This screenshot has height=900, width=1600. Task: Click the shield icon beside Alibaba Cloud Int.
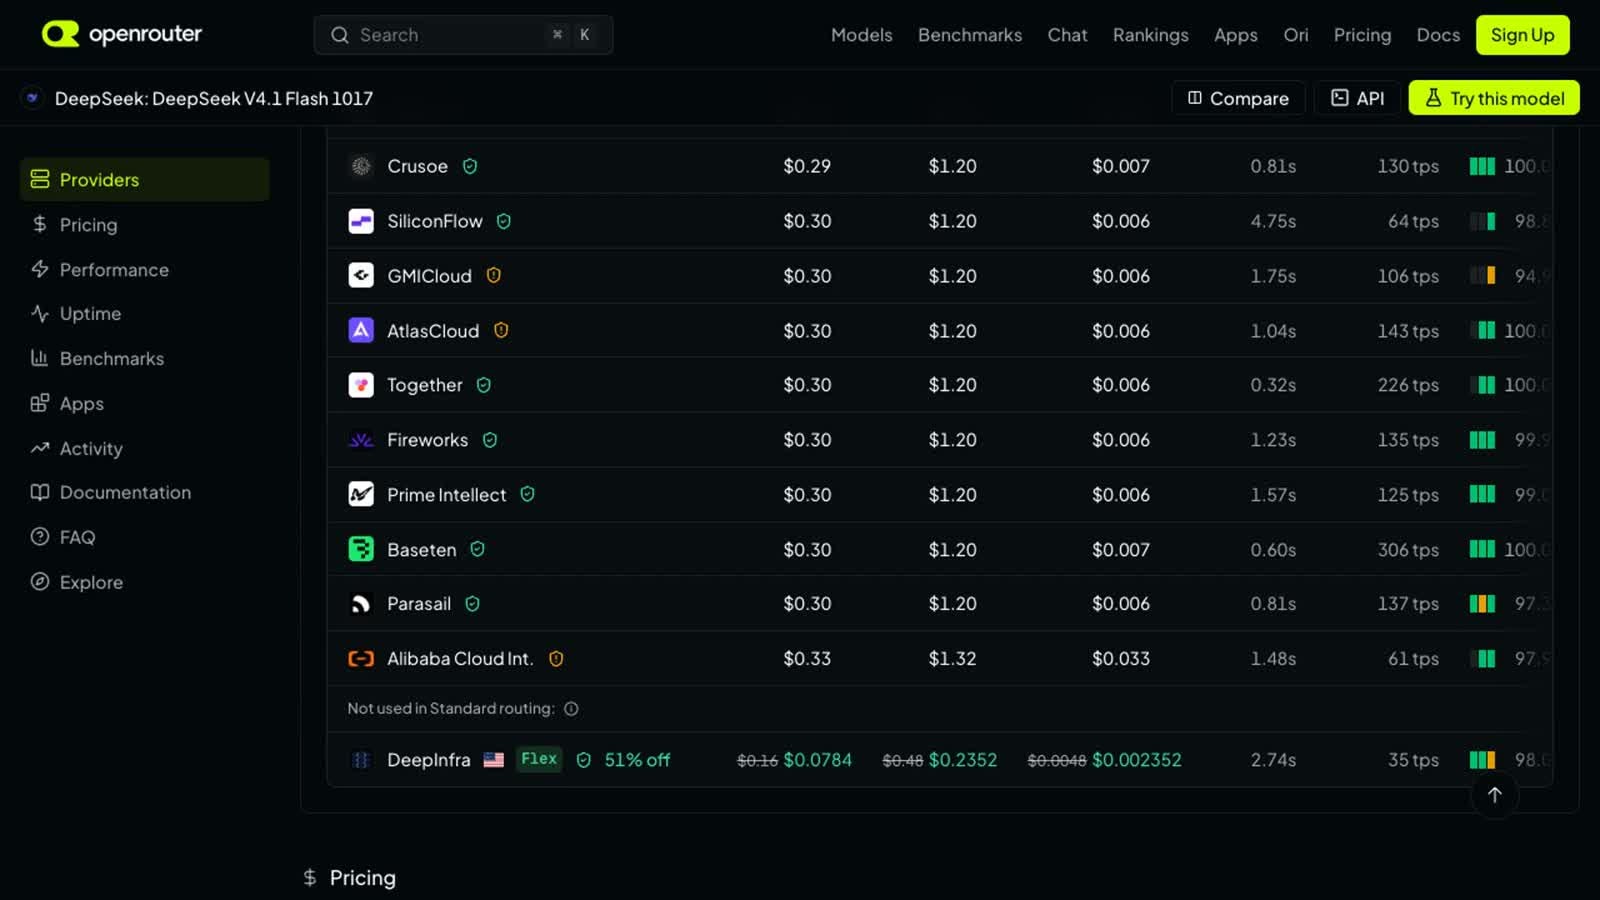[x=556, y=659]
